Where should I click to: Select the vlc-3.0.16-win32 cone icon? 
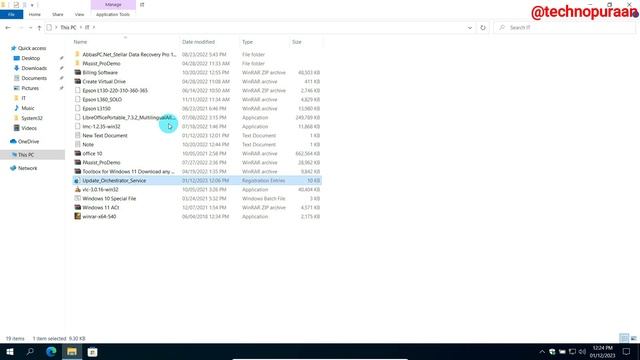point(78,189)
